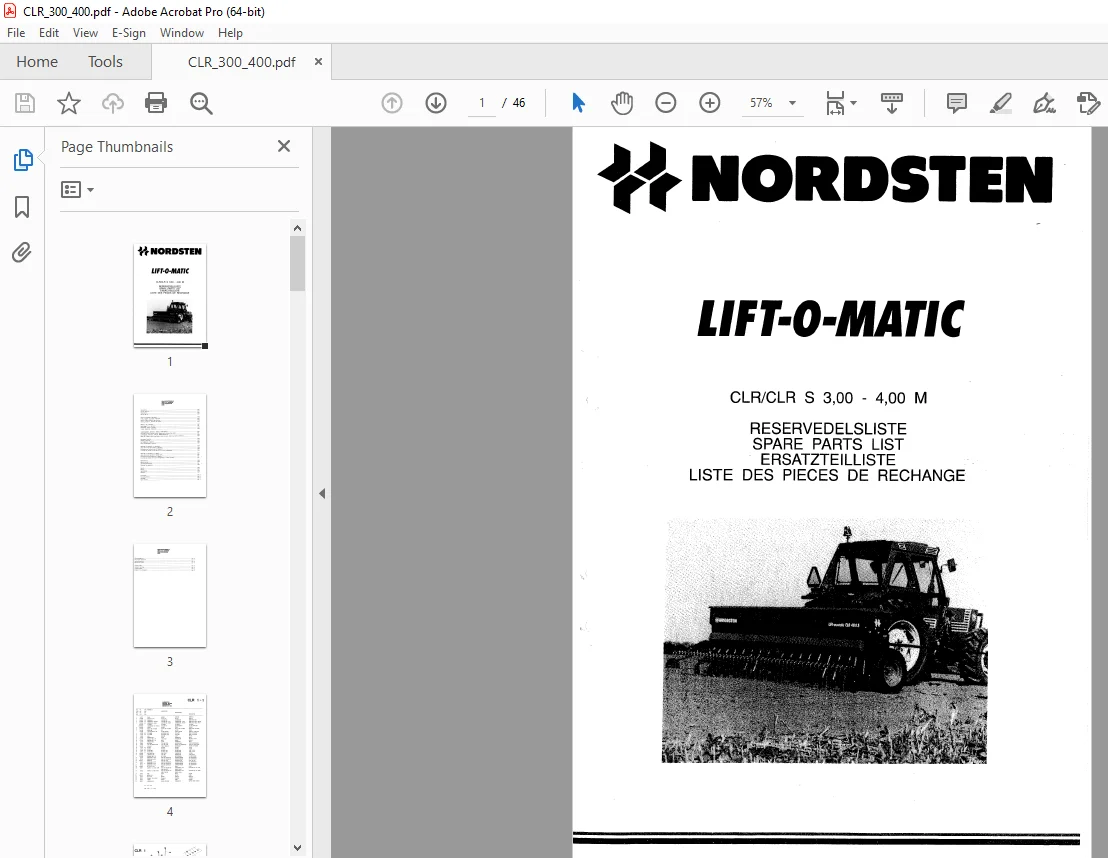Viewport: 1108px width, 858px height.
Task: Go to next page arrow
Action: [x=436, y=103]
